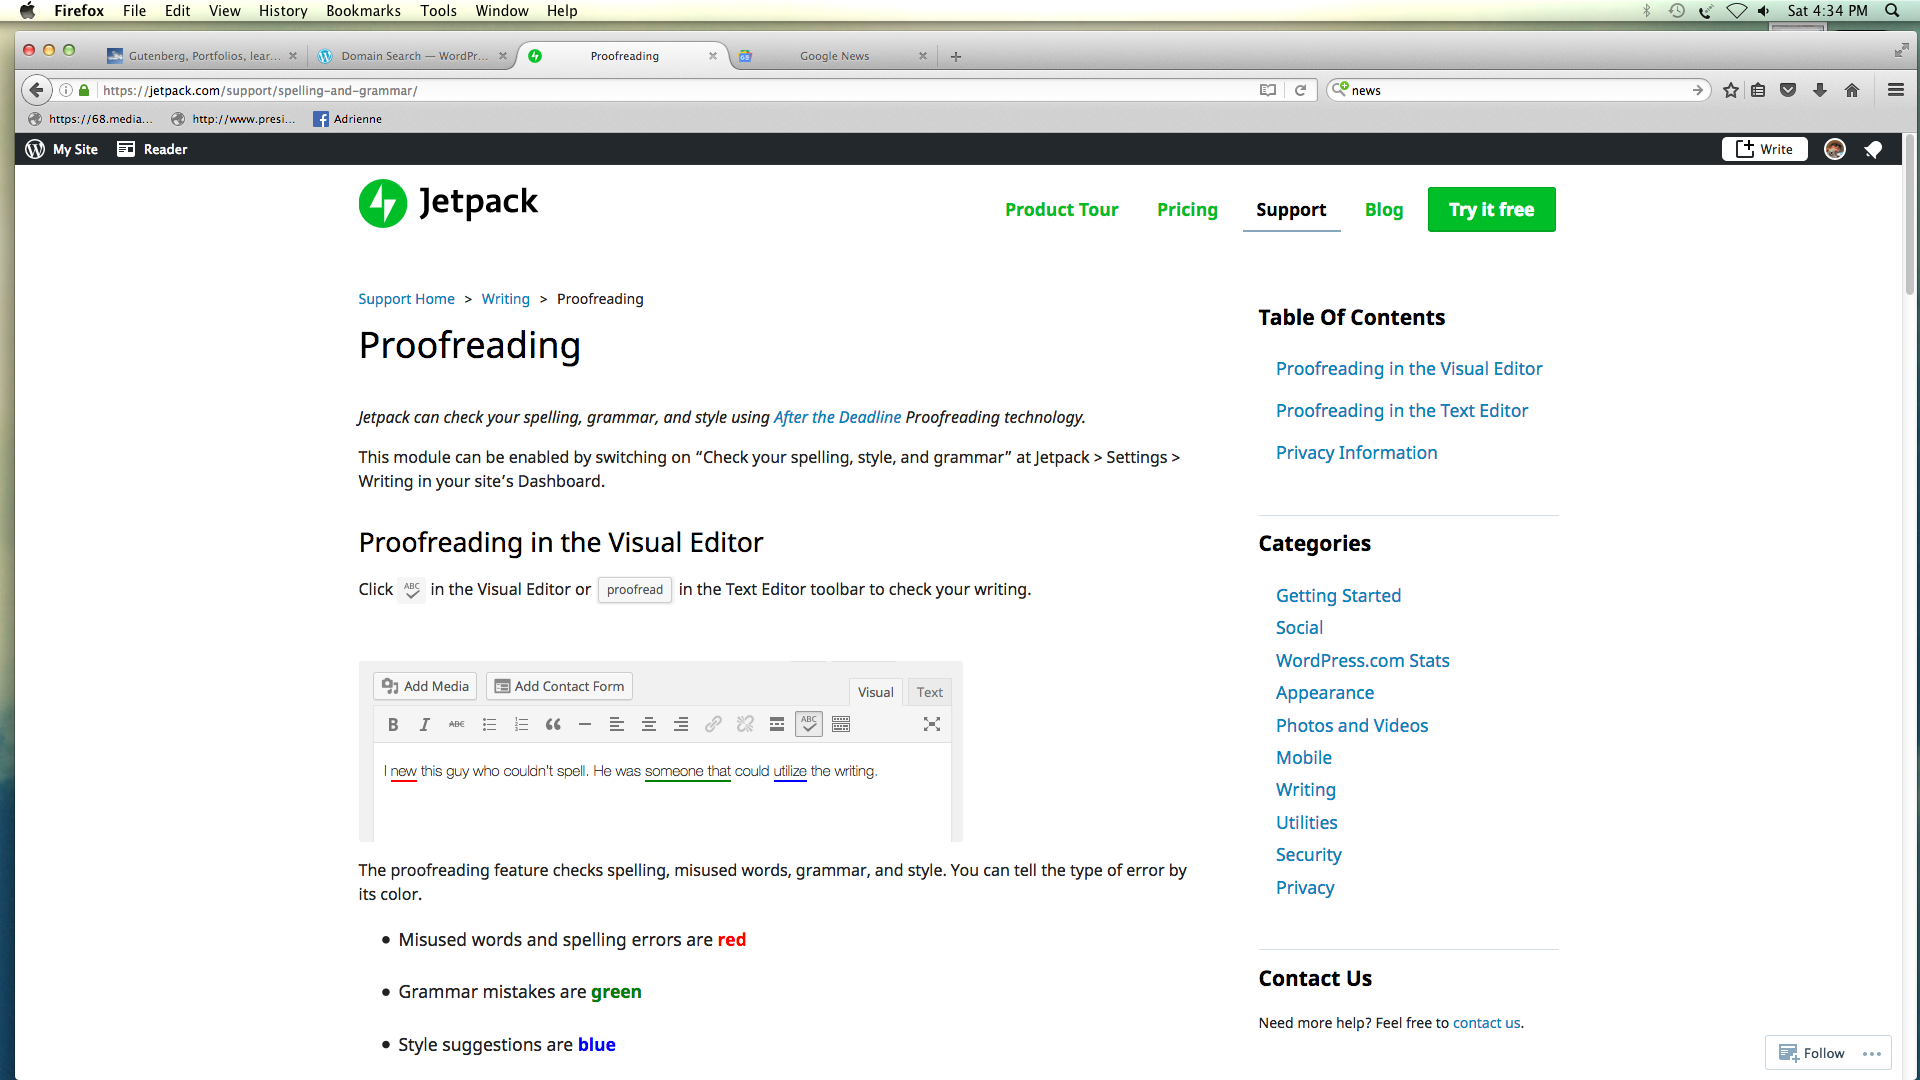
Task: Bookmark this page with star icon
Action: tap(1731, 90)
